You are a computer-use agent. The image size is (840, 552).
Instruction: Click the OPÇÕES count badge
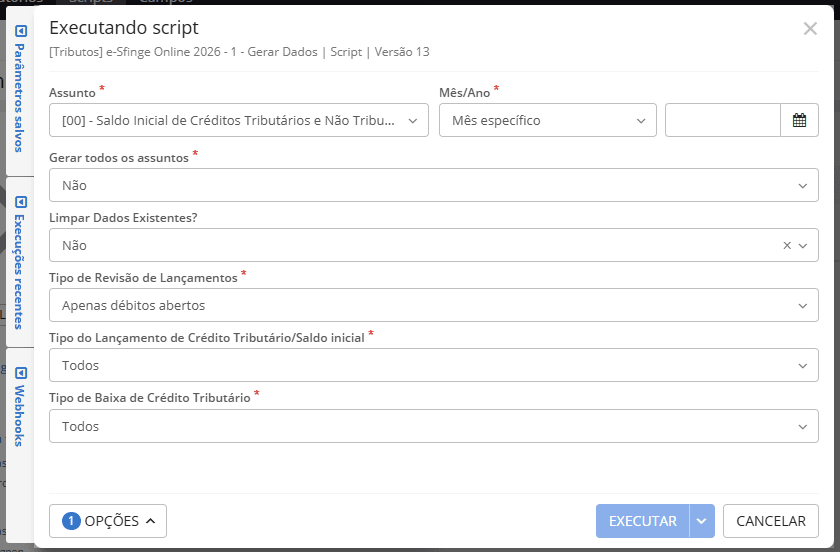[71, 521]
